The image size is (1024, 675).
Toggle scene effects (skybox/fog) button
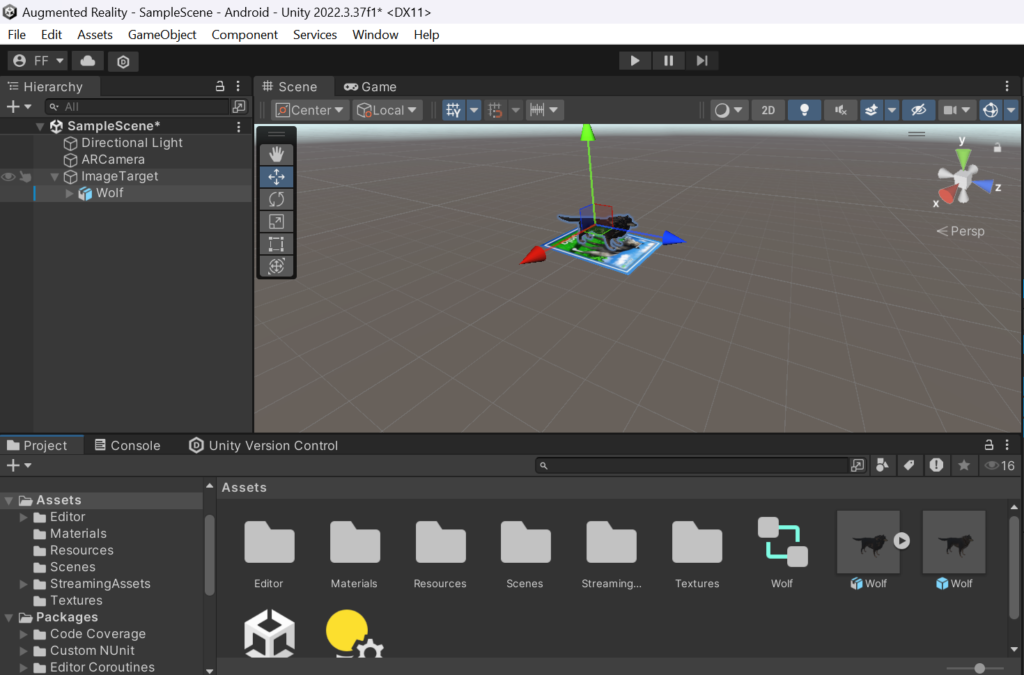click(x=871, y=110)
